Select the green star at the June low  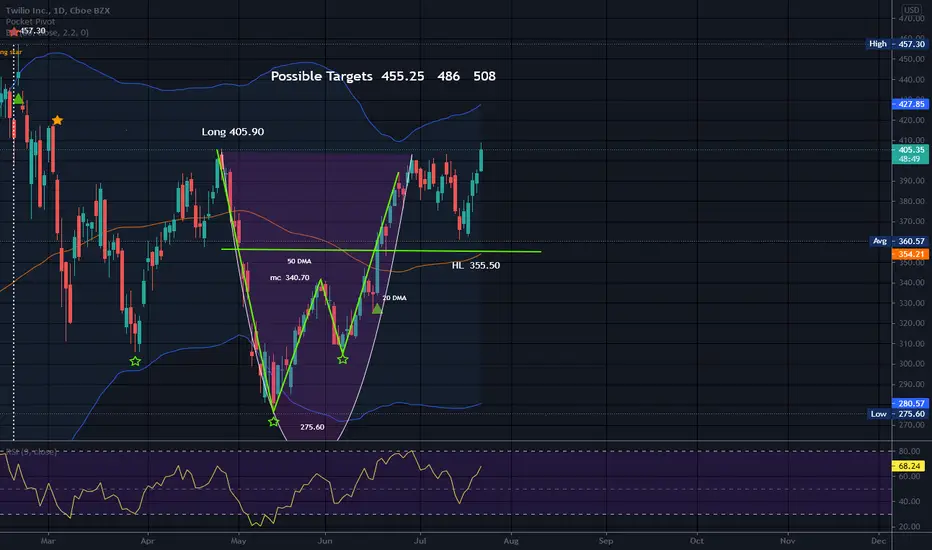[343, 359]
